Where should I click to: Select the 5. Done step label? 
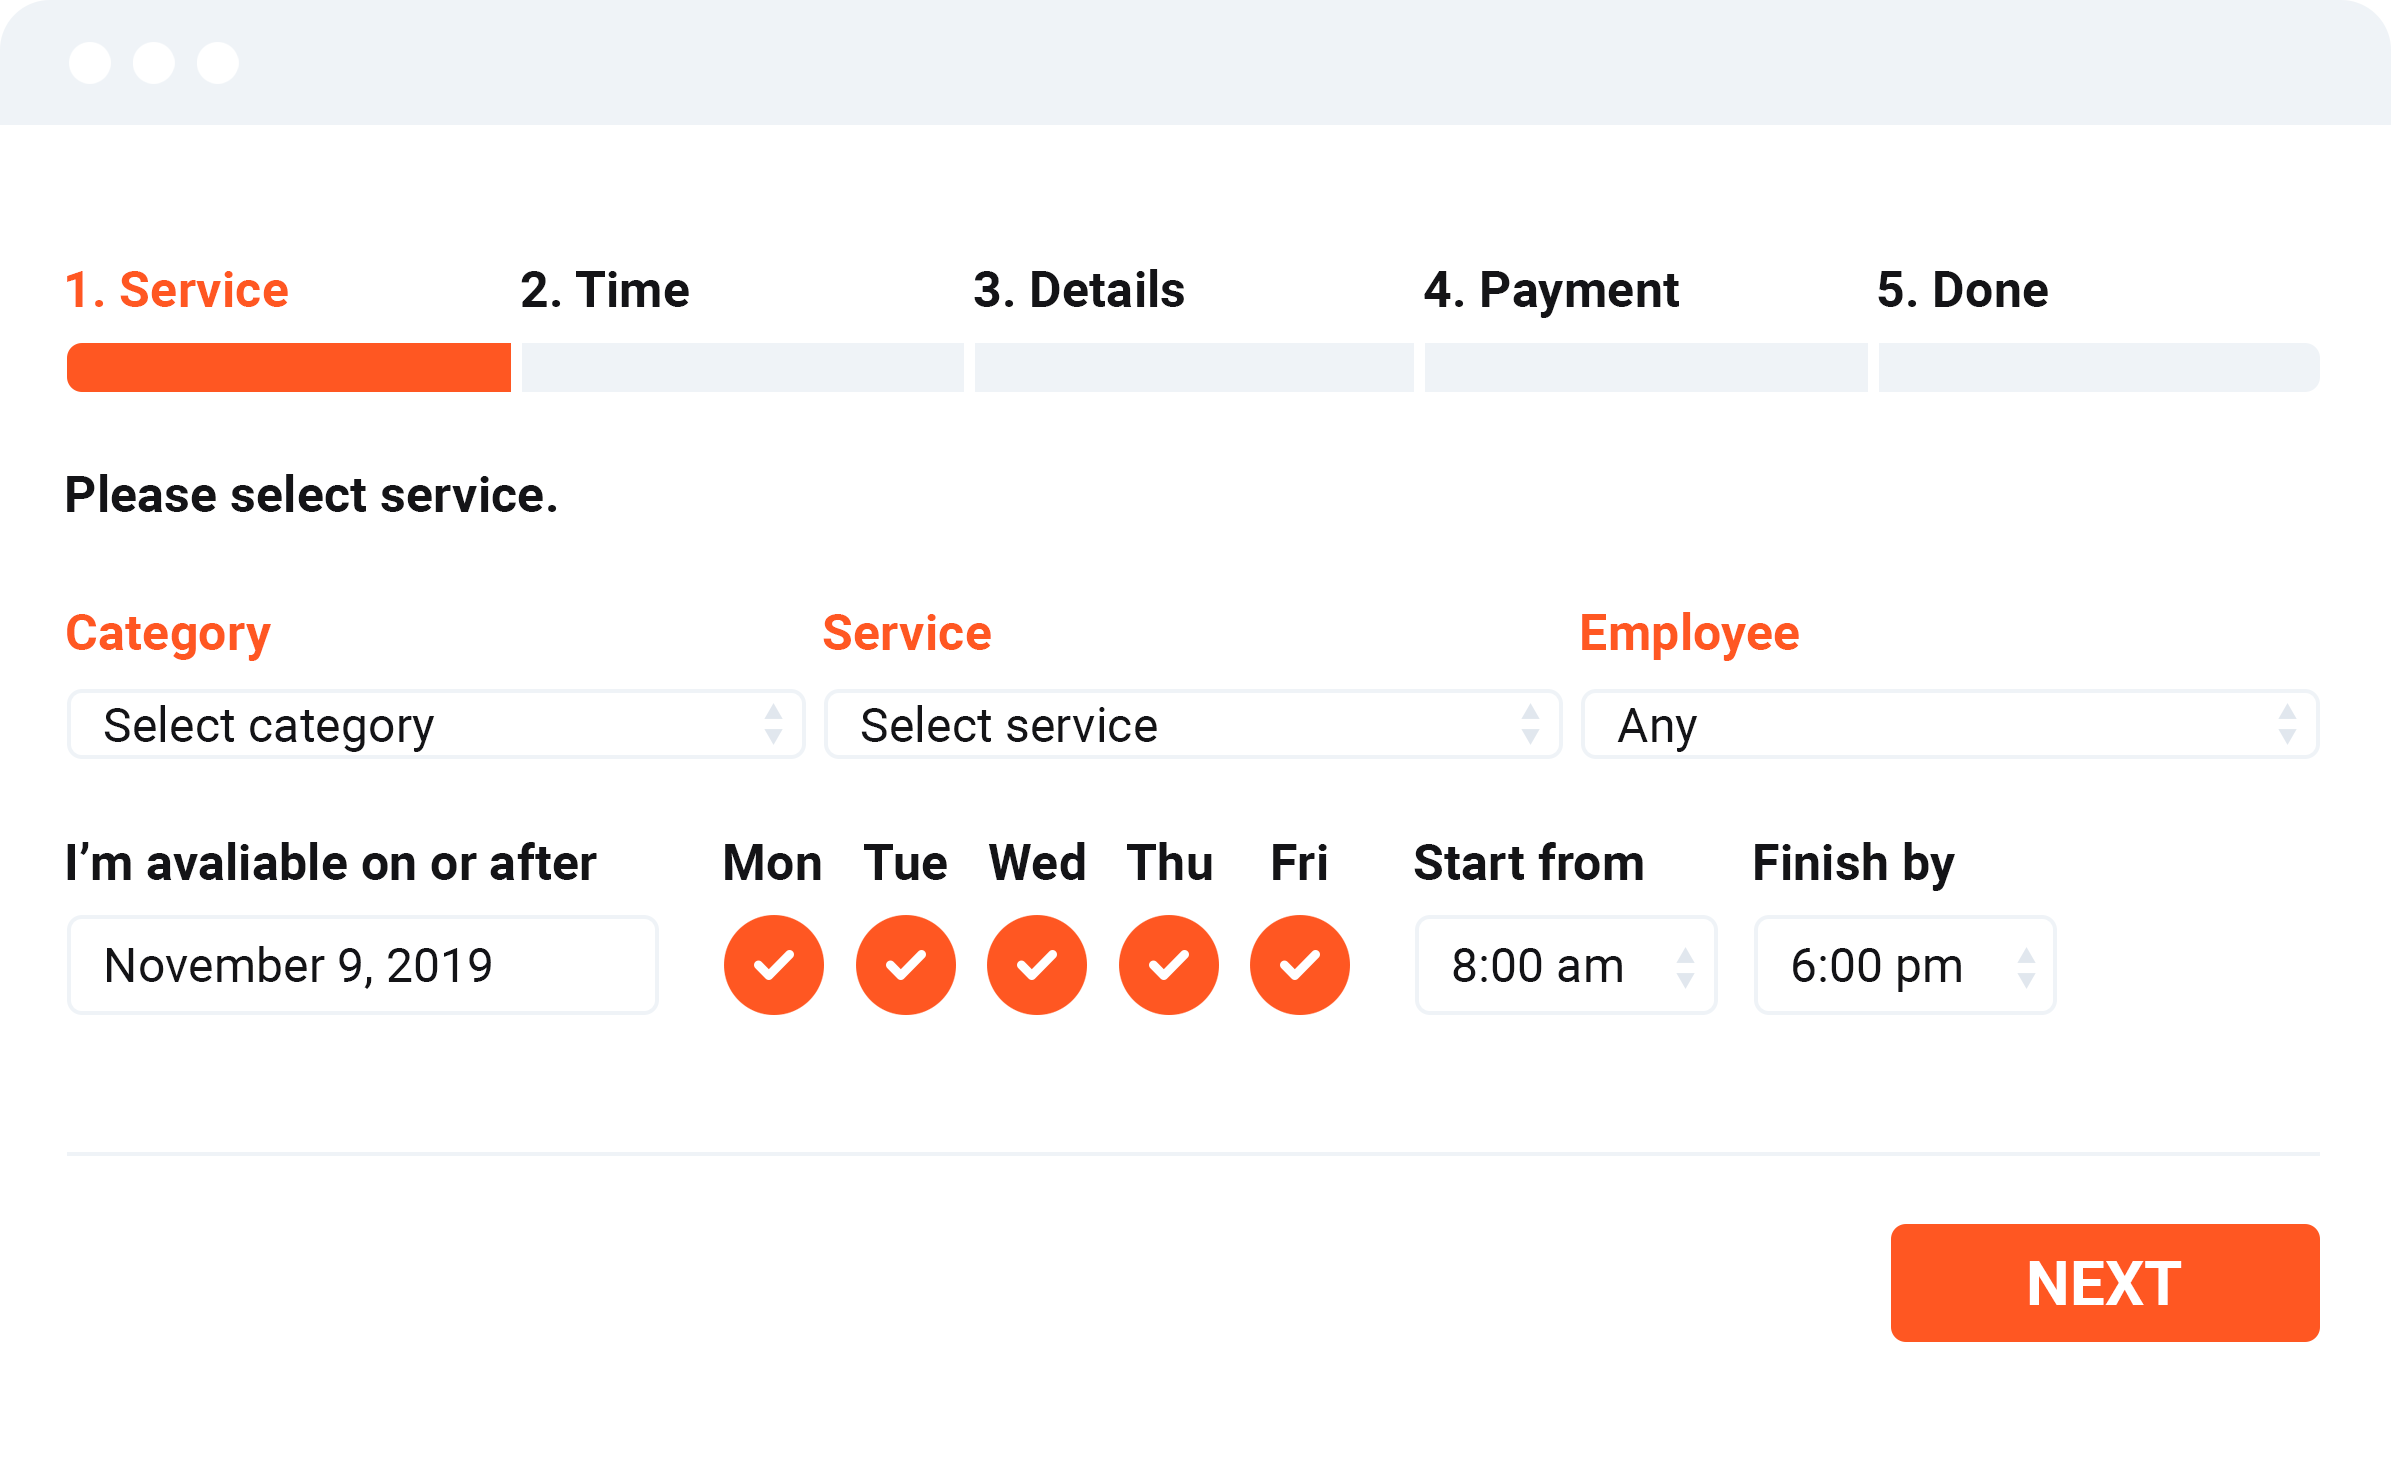(x=1963, y=290)
